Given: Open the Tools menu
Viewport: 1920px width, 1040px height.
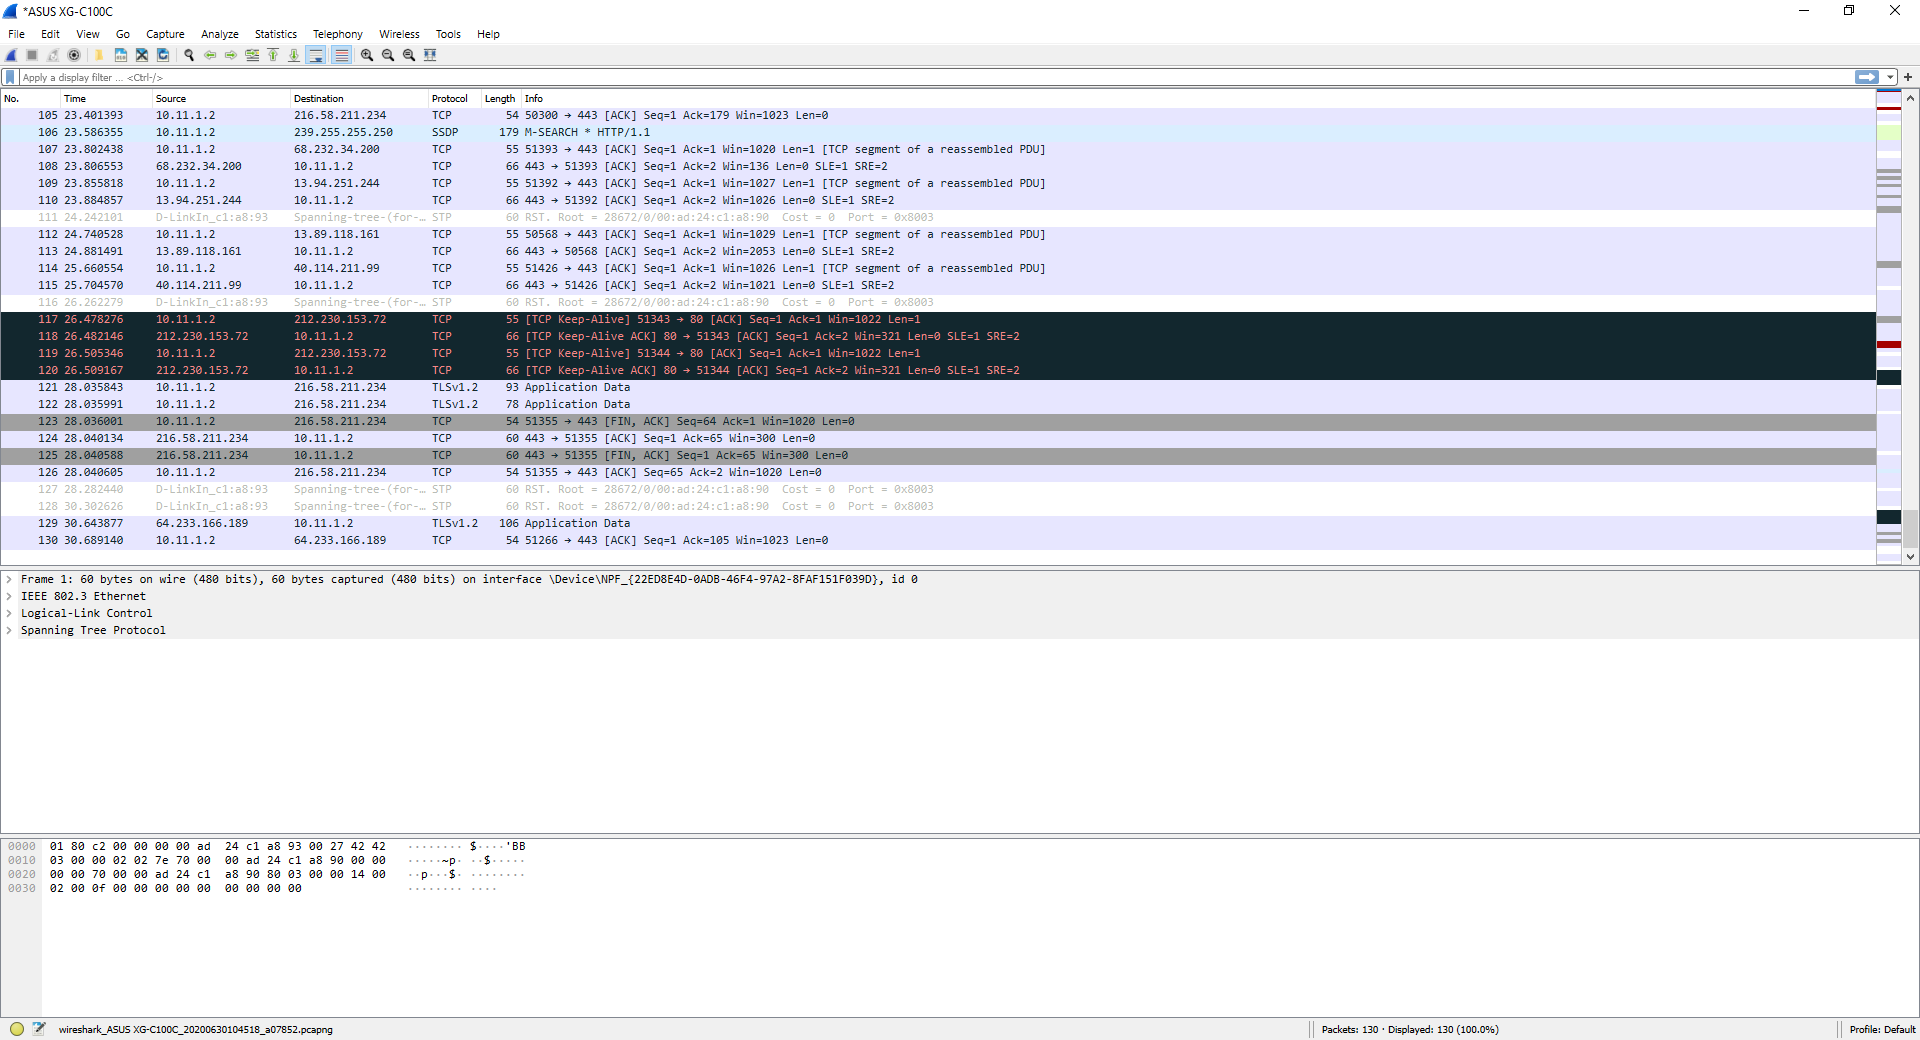Looking at the screenshot, I should pyautogui.click(x=448, y=34).
